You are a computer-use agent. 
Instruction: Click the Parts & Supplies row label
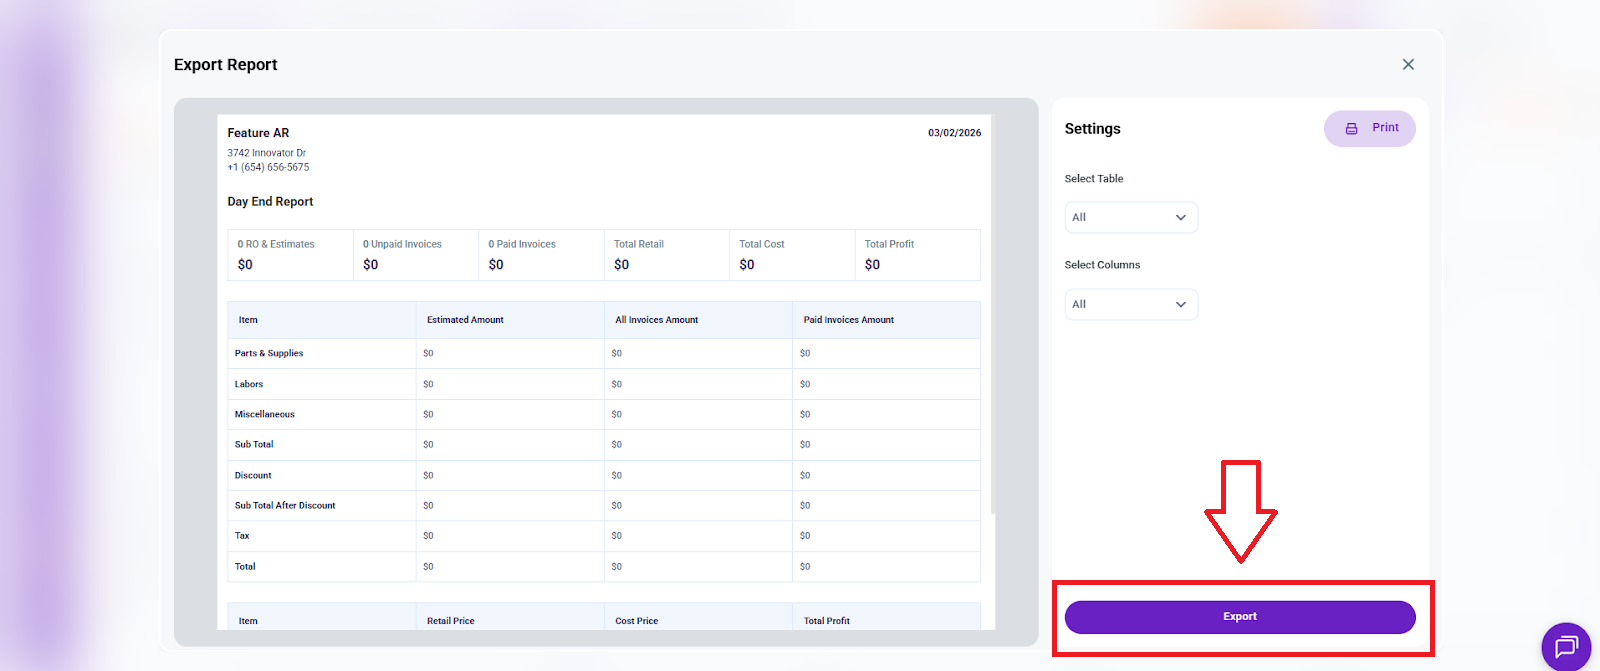pos(269,353)
